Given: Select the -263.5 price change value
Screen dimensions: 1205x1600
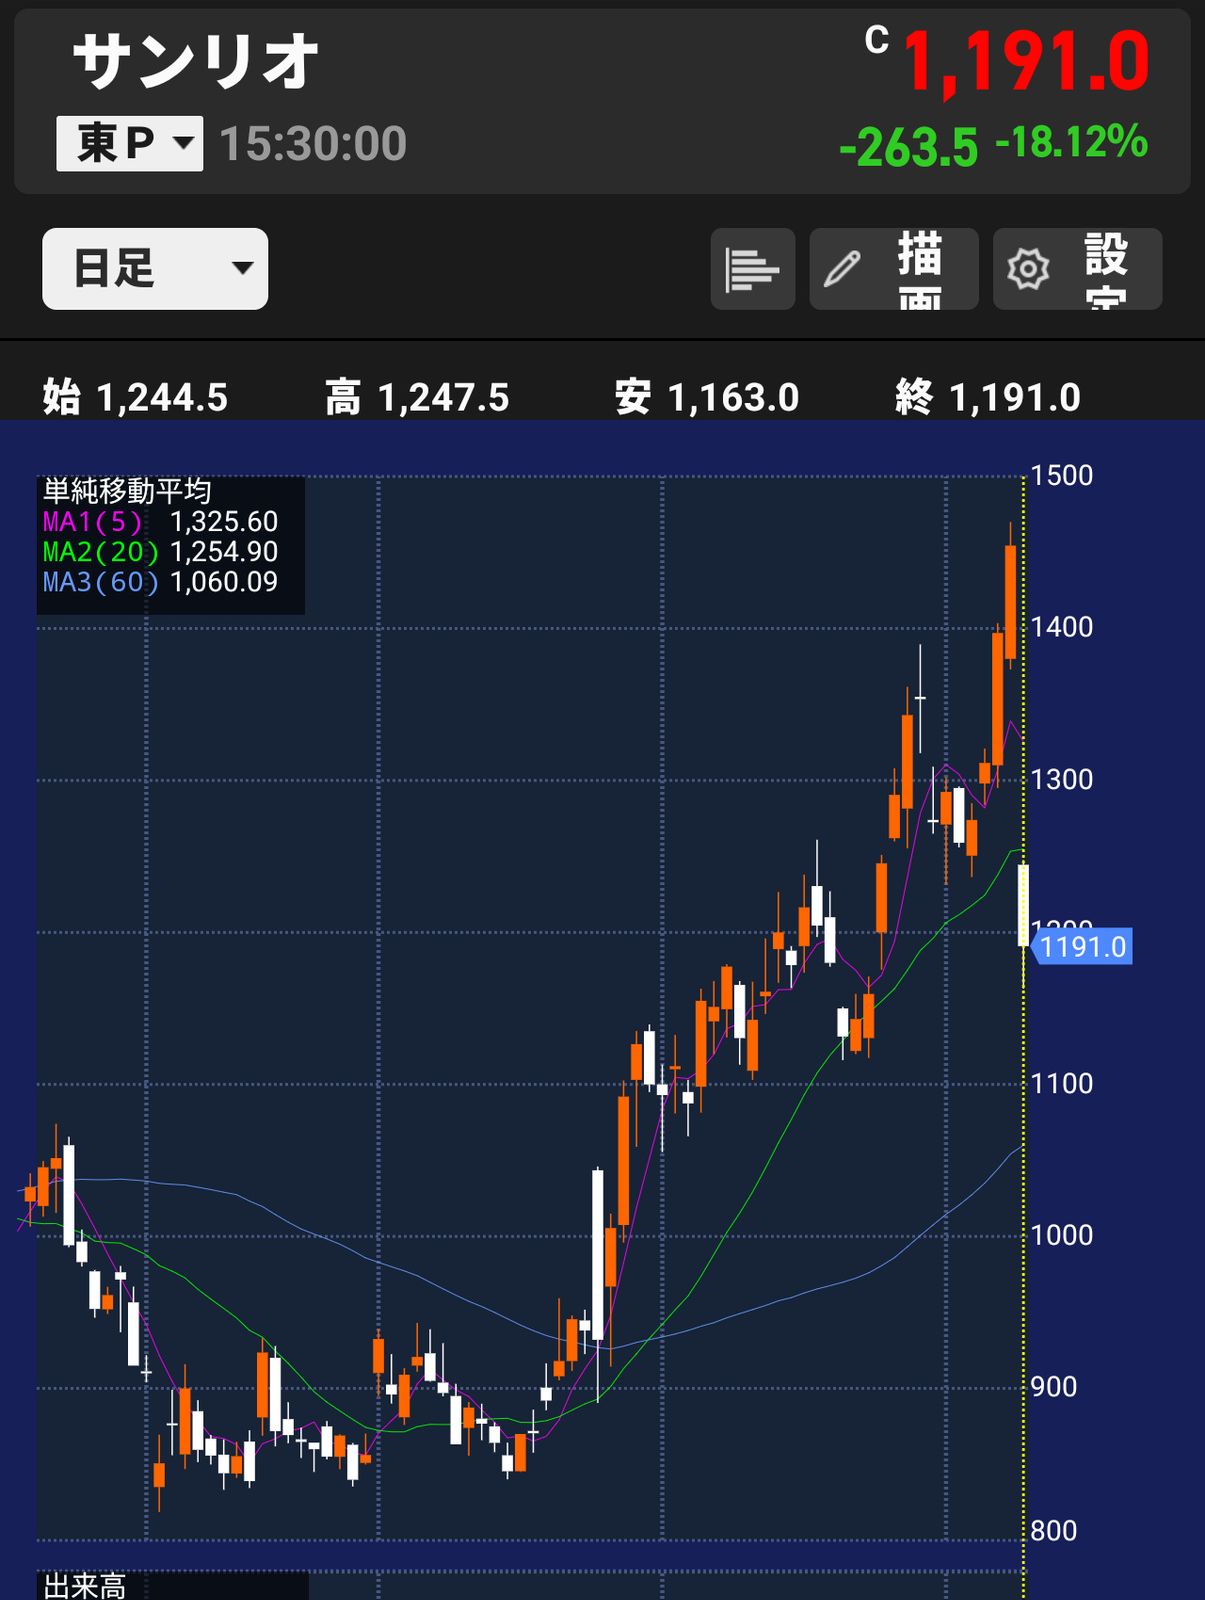Looking at the screenshot, I should 908,147.
